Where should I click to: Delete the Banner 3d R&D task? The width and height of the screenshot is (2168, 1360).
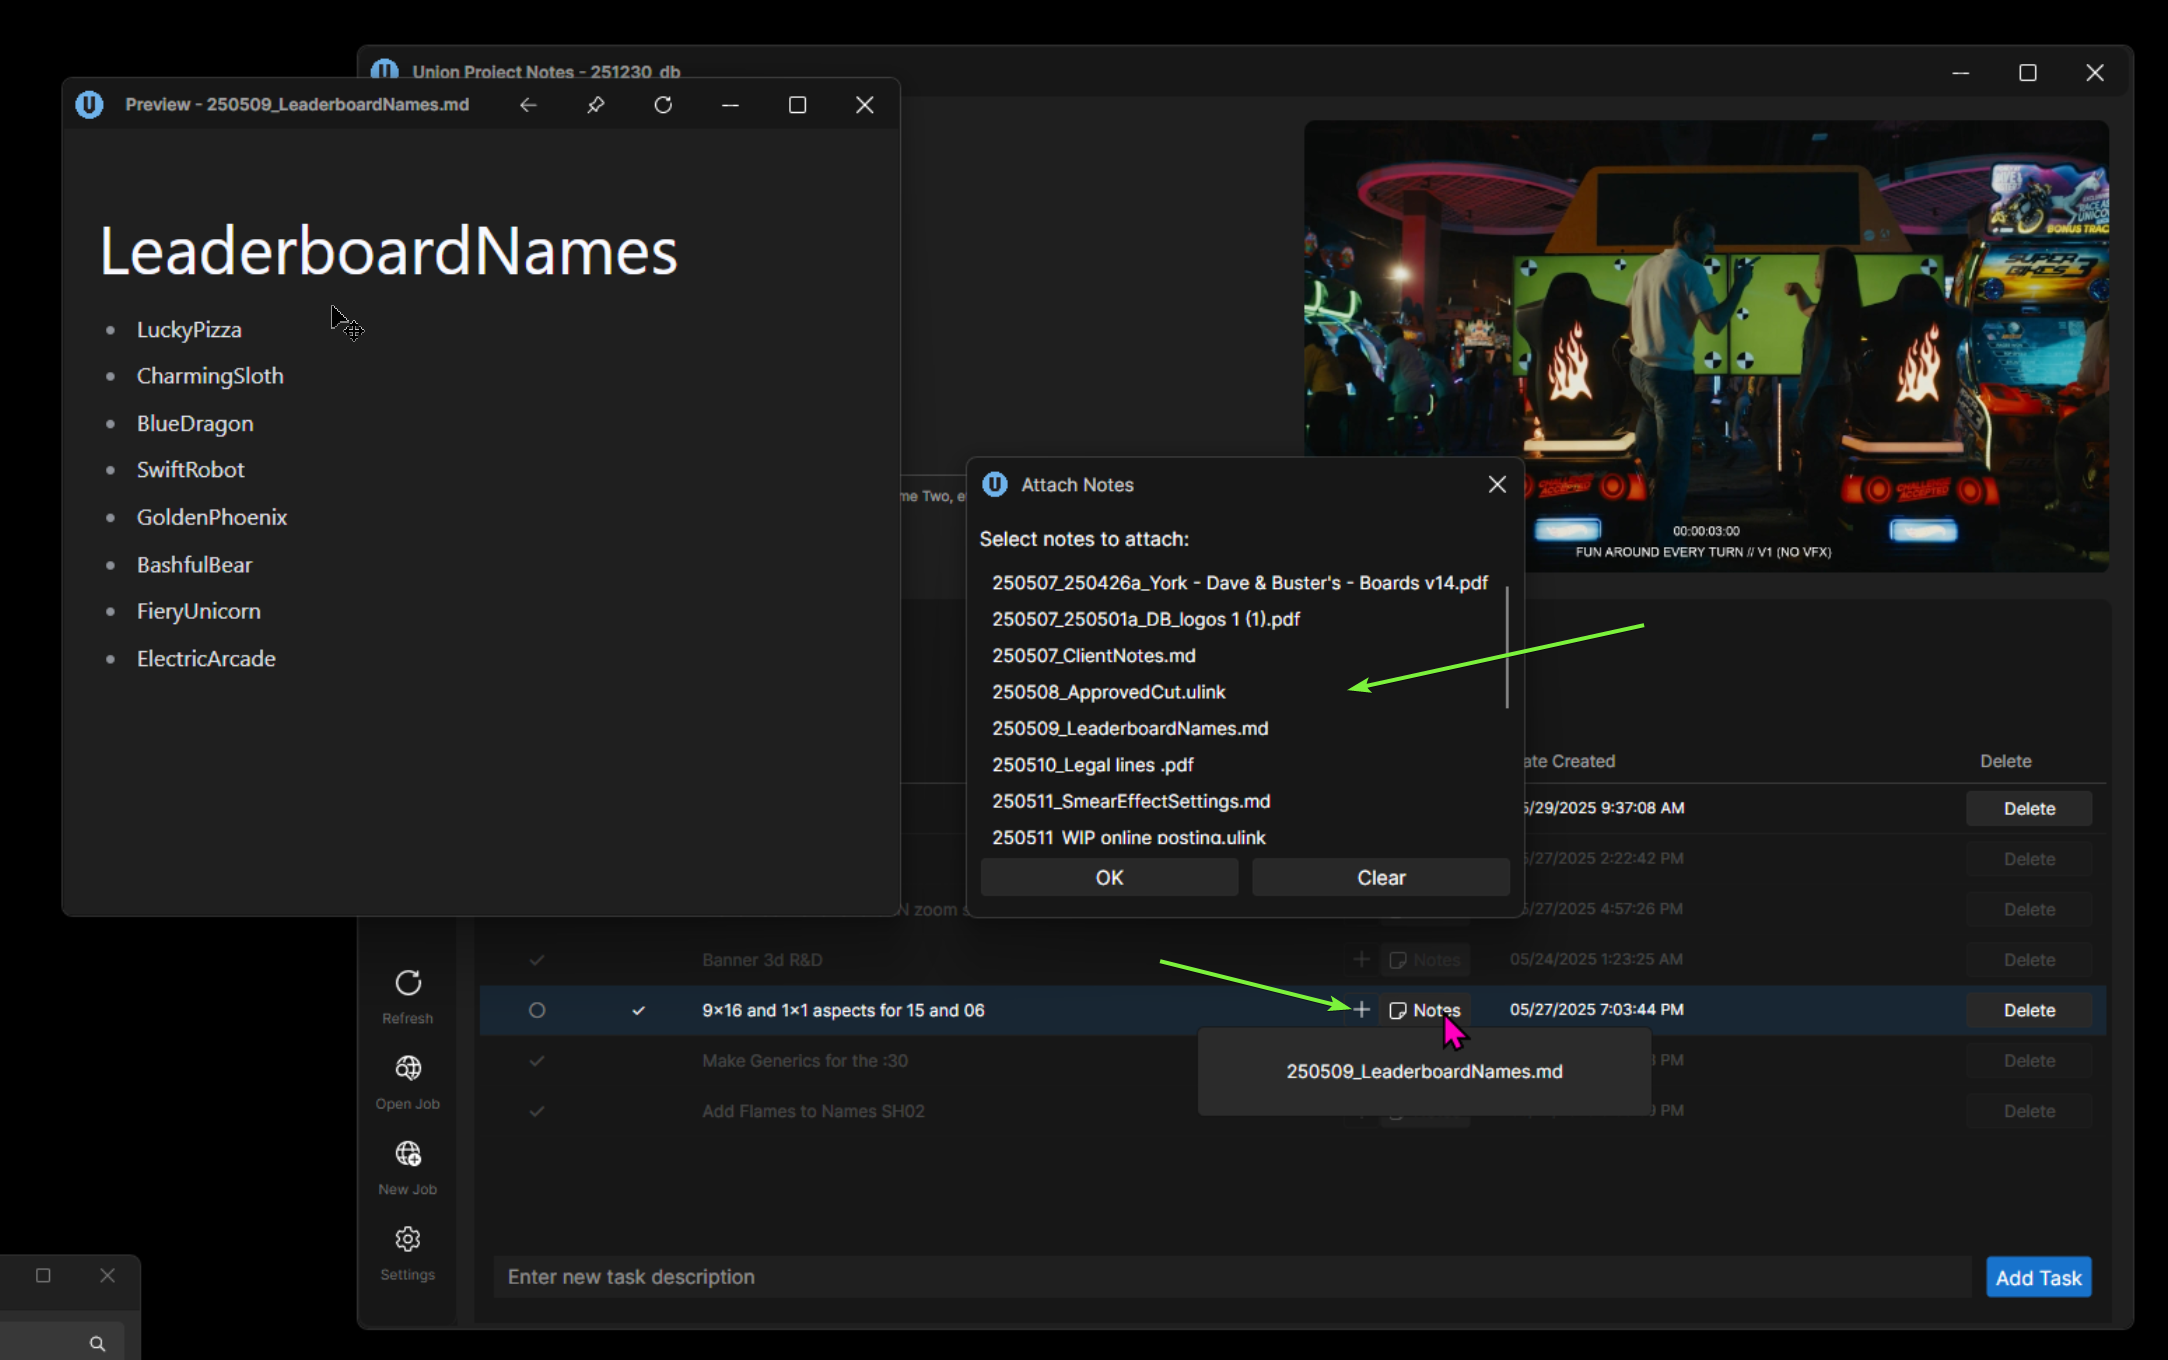pos(2029,960)
